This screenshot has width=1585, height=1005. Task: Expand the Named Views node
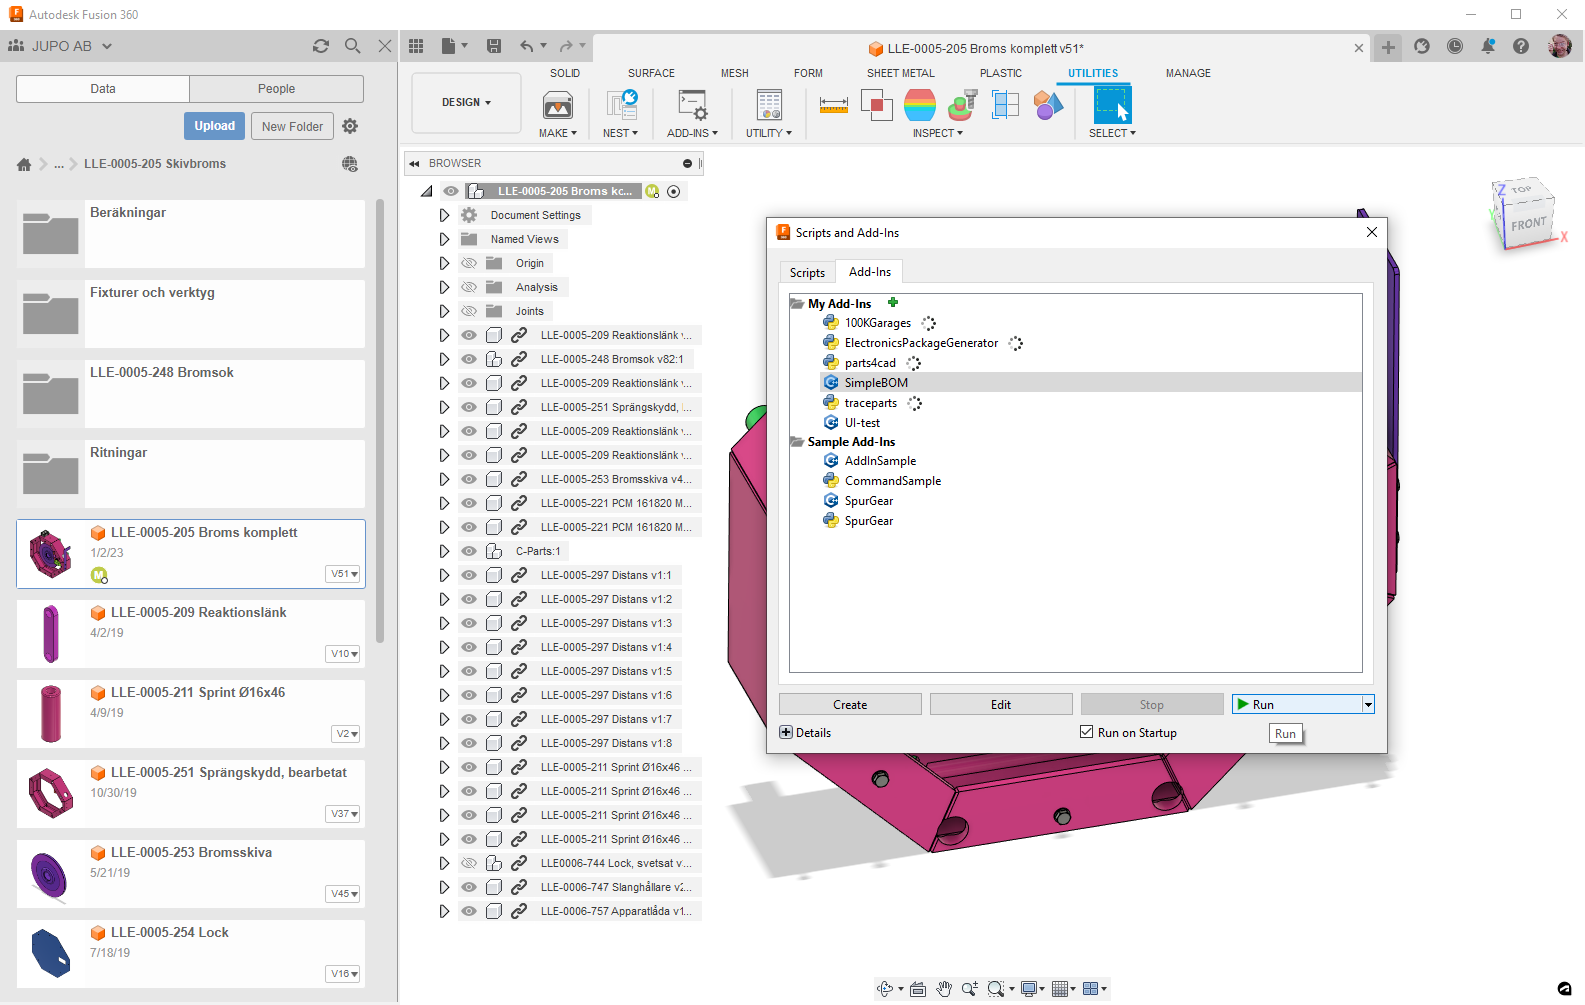click(x=444, y=239)
